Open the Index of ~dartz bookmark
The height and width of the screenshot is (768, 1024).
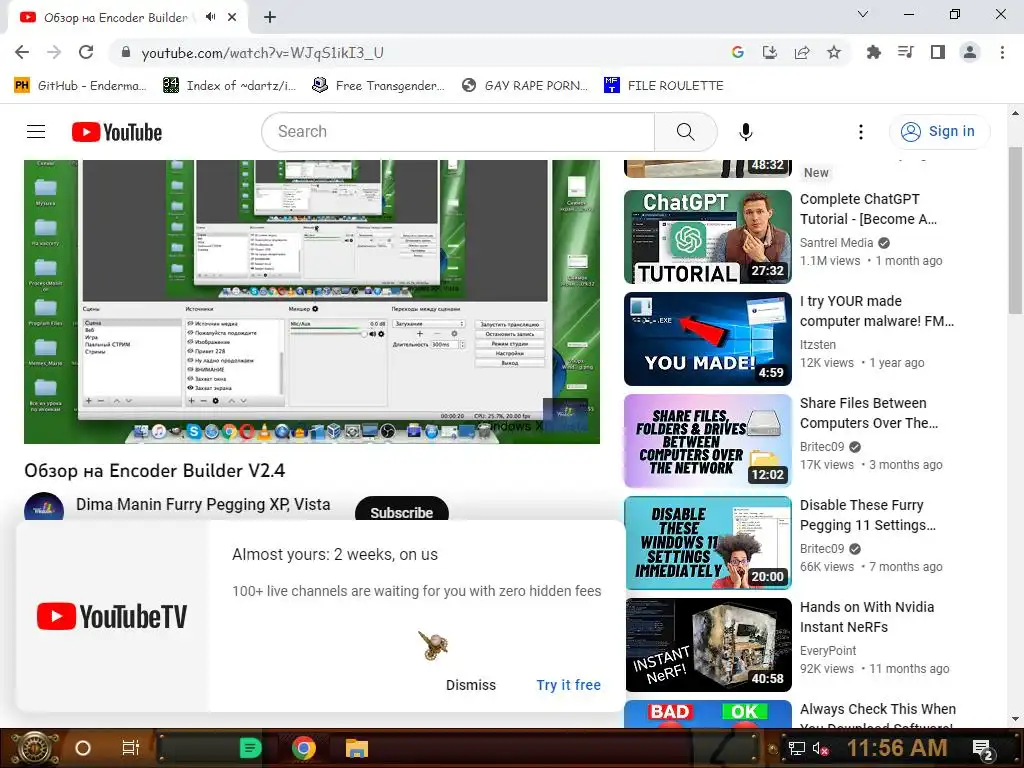(x=230, y=86)
